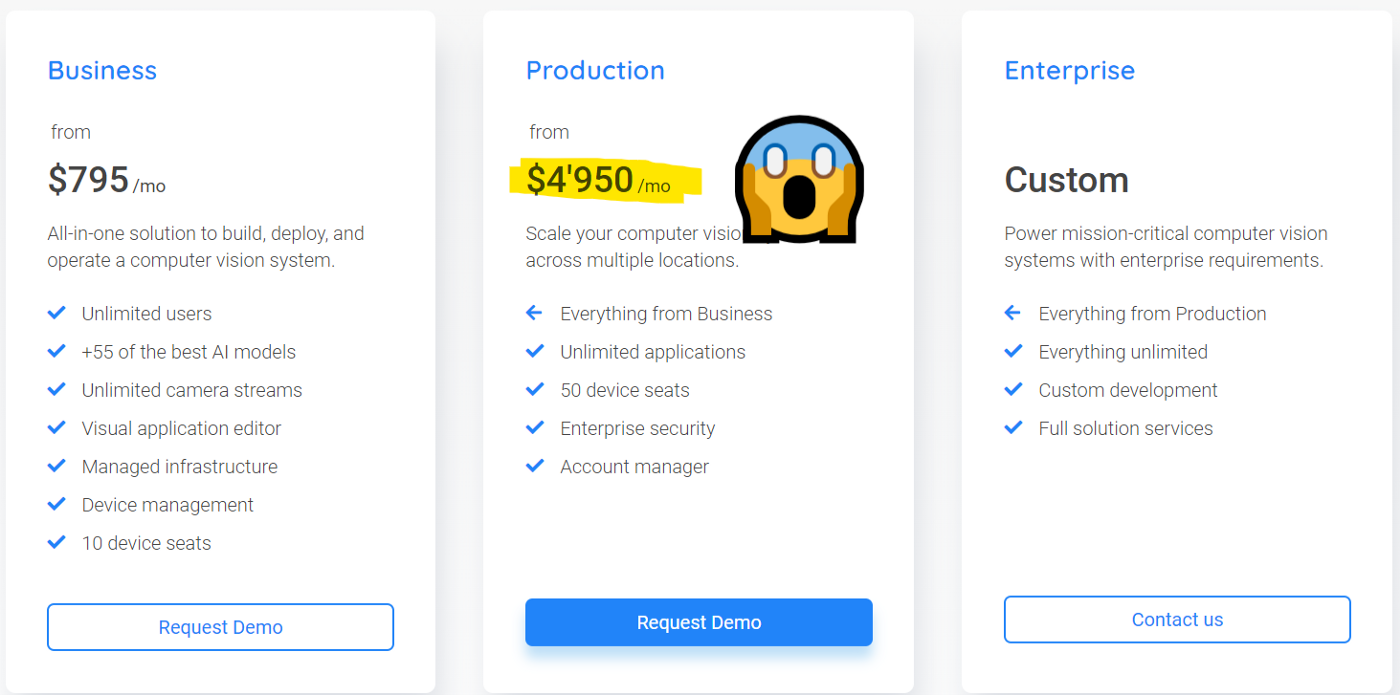The height and width of the screenshot is (695, 1400).
Task: Click Contact us on the Enterprise plan
Action: [1177, 620]
